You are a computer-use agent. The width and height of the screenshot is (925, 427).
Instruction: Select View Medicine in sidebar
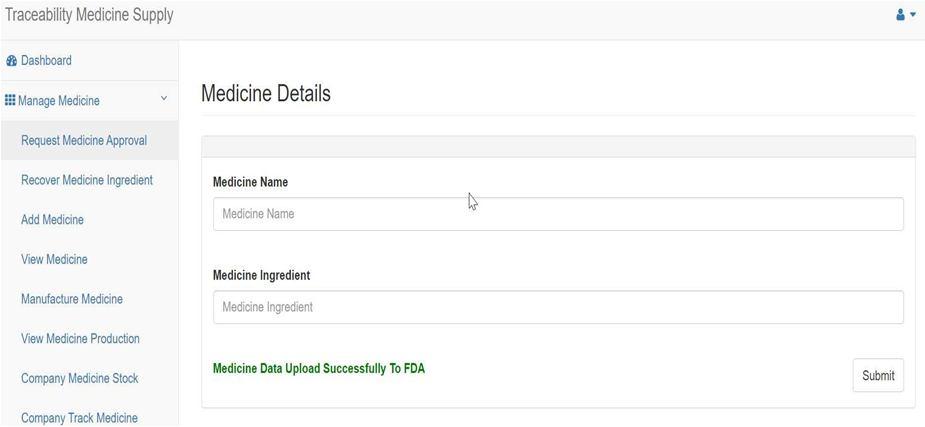click(54, 259)
